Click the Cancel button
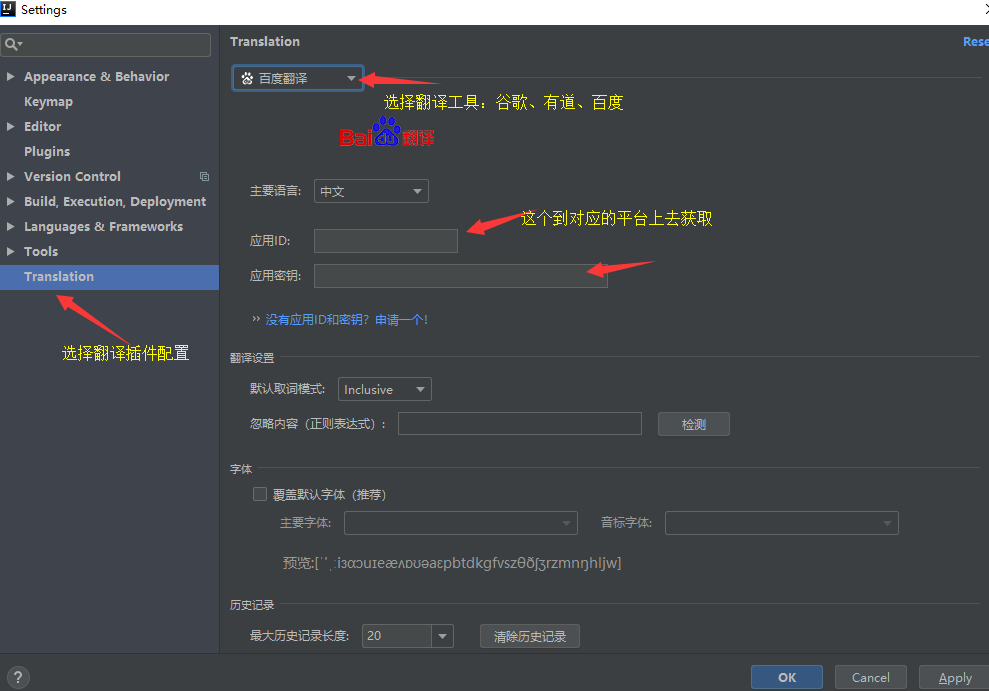 [870, 678]
